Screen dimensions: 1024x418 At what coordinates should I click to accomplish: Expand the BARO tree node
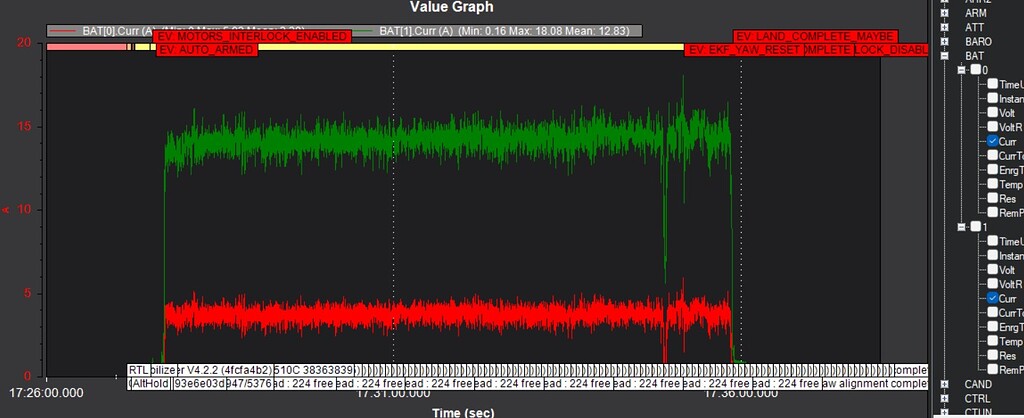point(945,43)
